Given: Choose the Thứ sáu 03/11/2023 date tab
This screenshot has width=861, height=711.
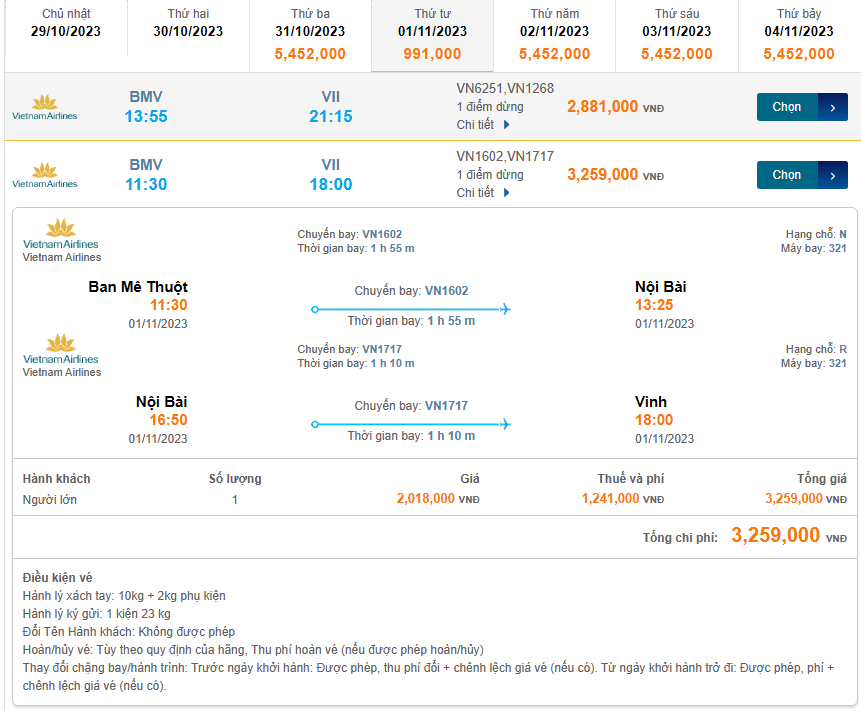Looking at the screenshot, I should (677, 35).
